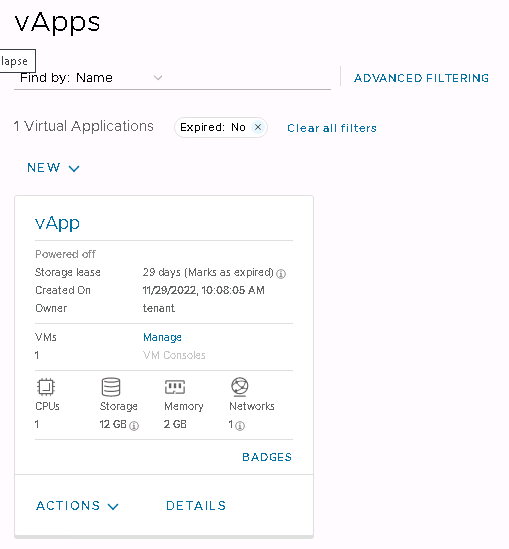Click Manage link for VMs
This screenshot has width=509, height=549.
(x=162, y=337)
